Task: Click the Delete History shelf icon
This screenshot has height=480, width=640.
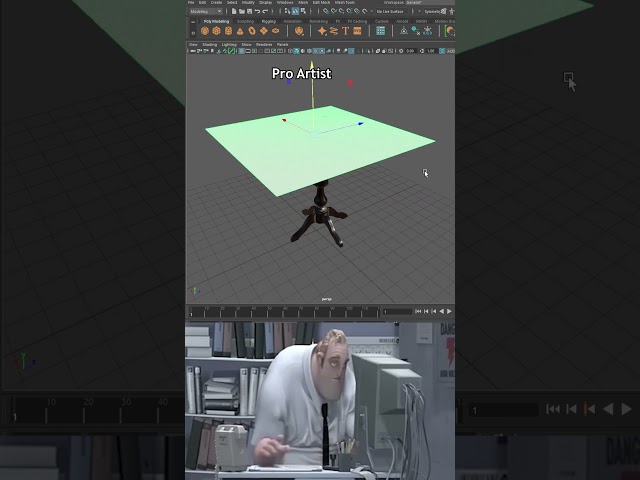Action: click(x=416, y=31)
